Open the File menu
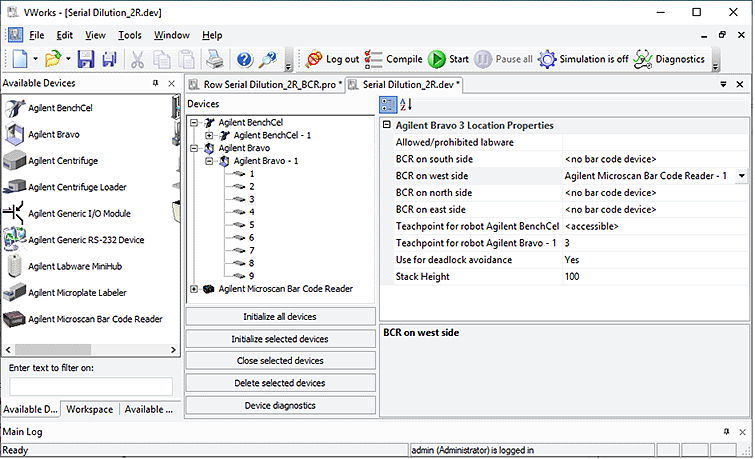Image resolution: width=755 pixels, height=459 pixels. [37, 35]
